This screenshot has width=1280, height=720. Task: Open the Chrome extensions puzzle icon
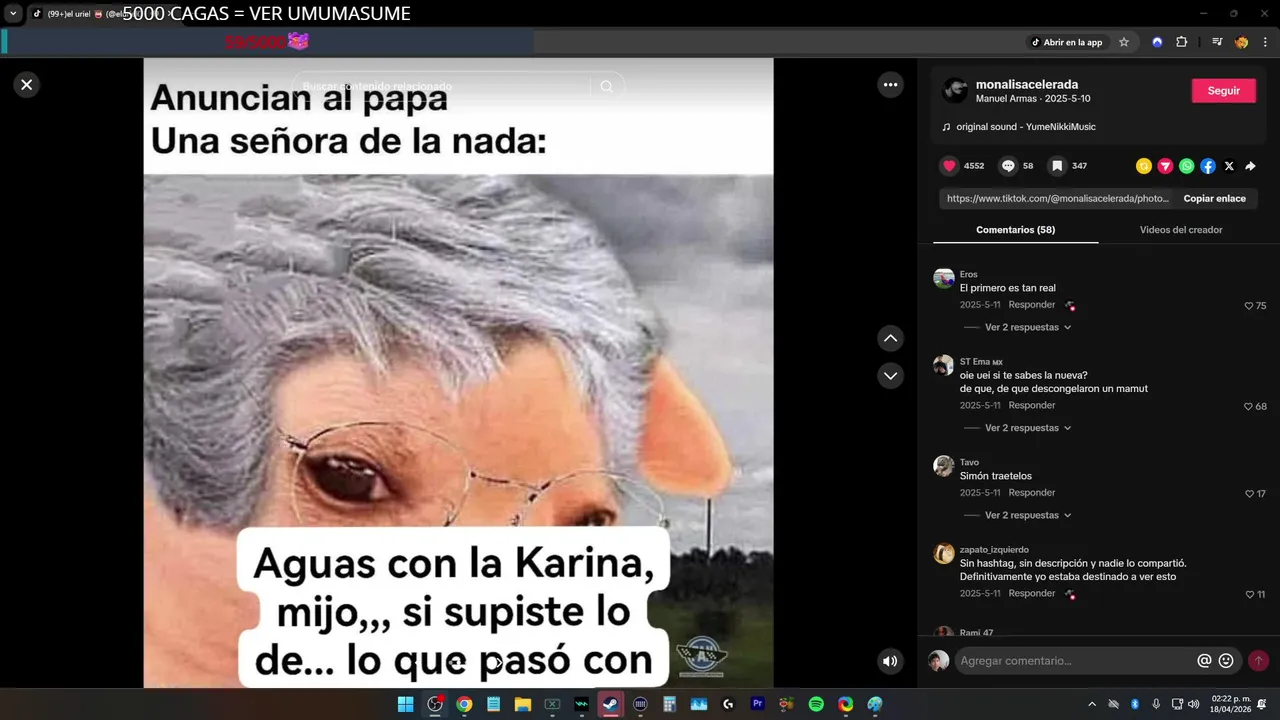1182,42
